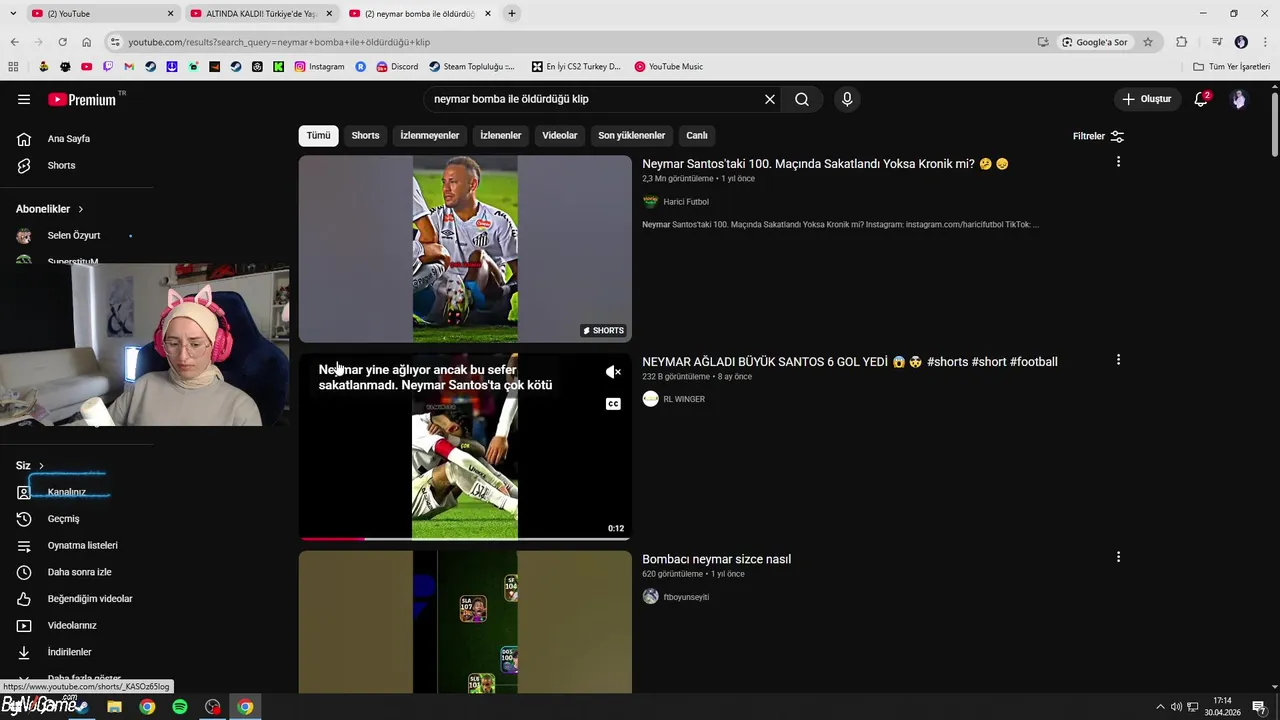Click the YouTube Premium logo
Screen dimensions: 1280x720
click(x=82, y=99)
